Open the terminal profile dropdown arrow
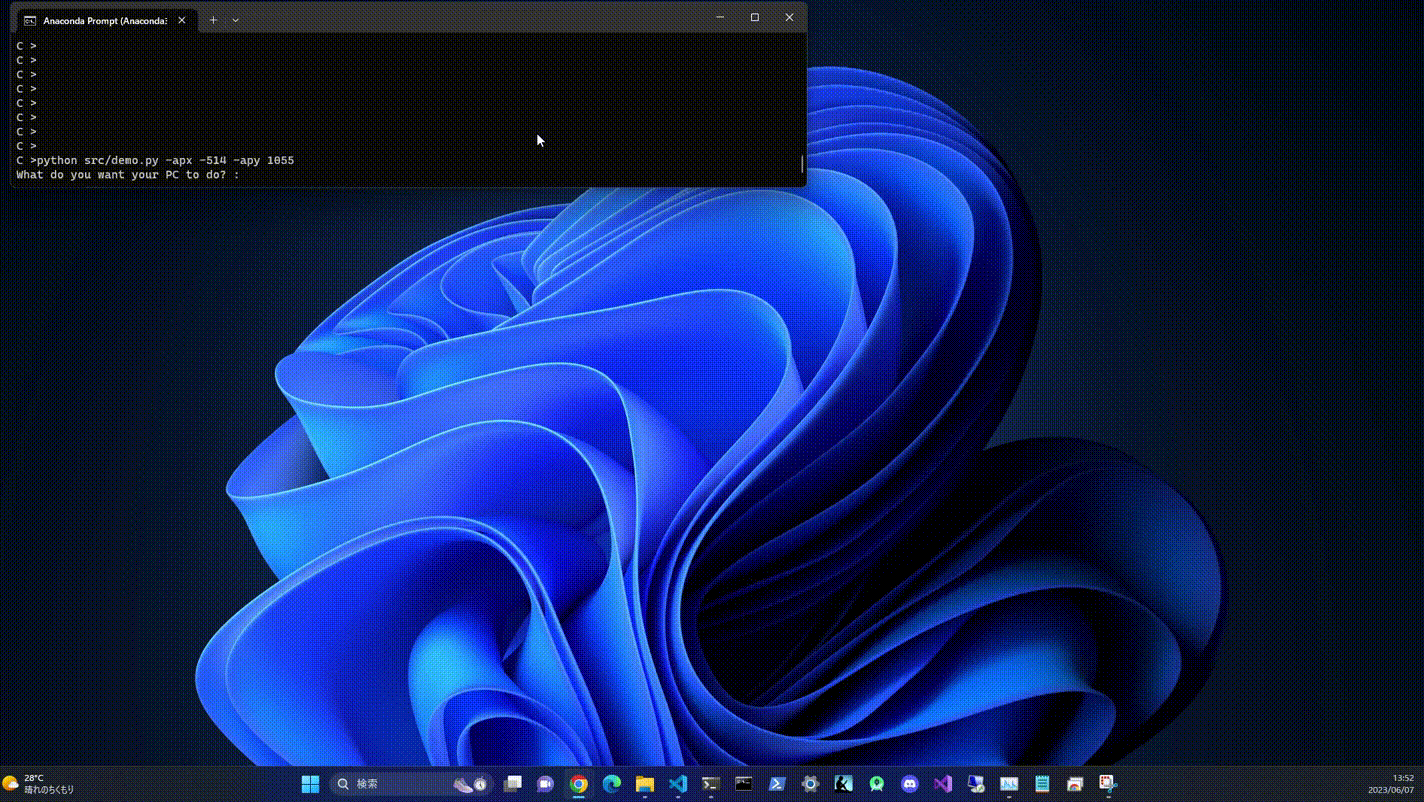This screenshot has width=1424, height=802. [x=235, y=20]
